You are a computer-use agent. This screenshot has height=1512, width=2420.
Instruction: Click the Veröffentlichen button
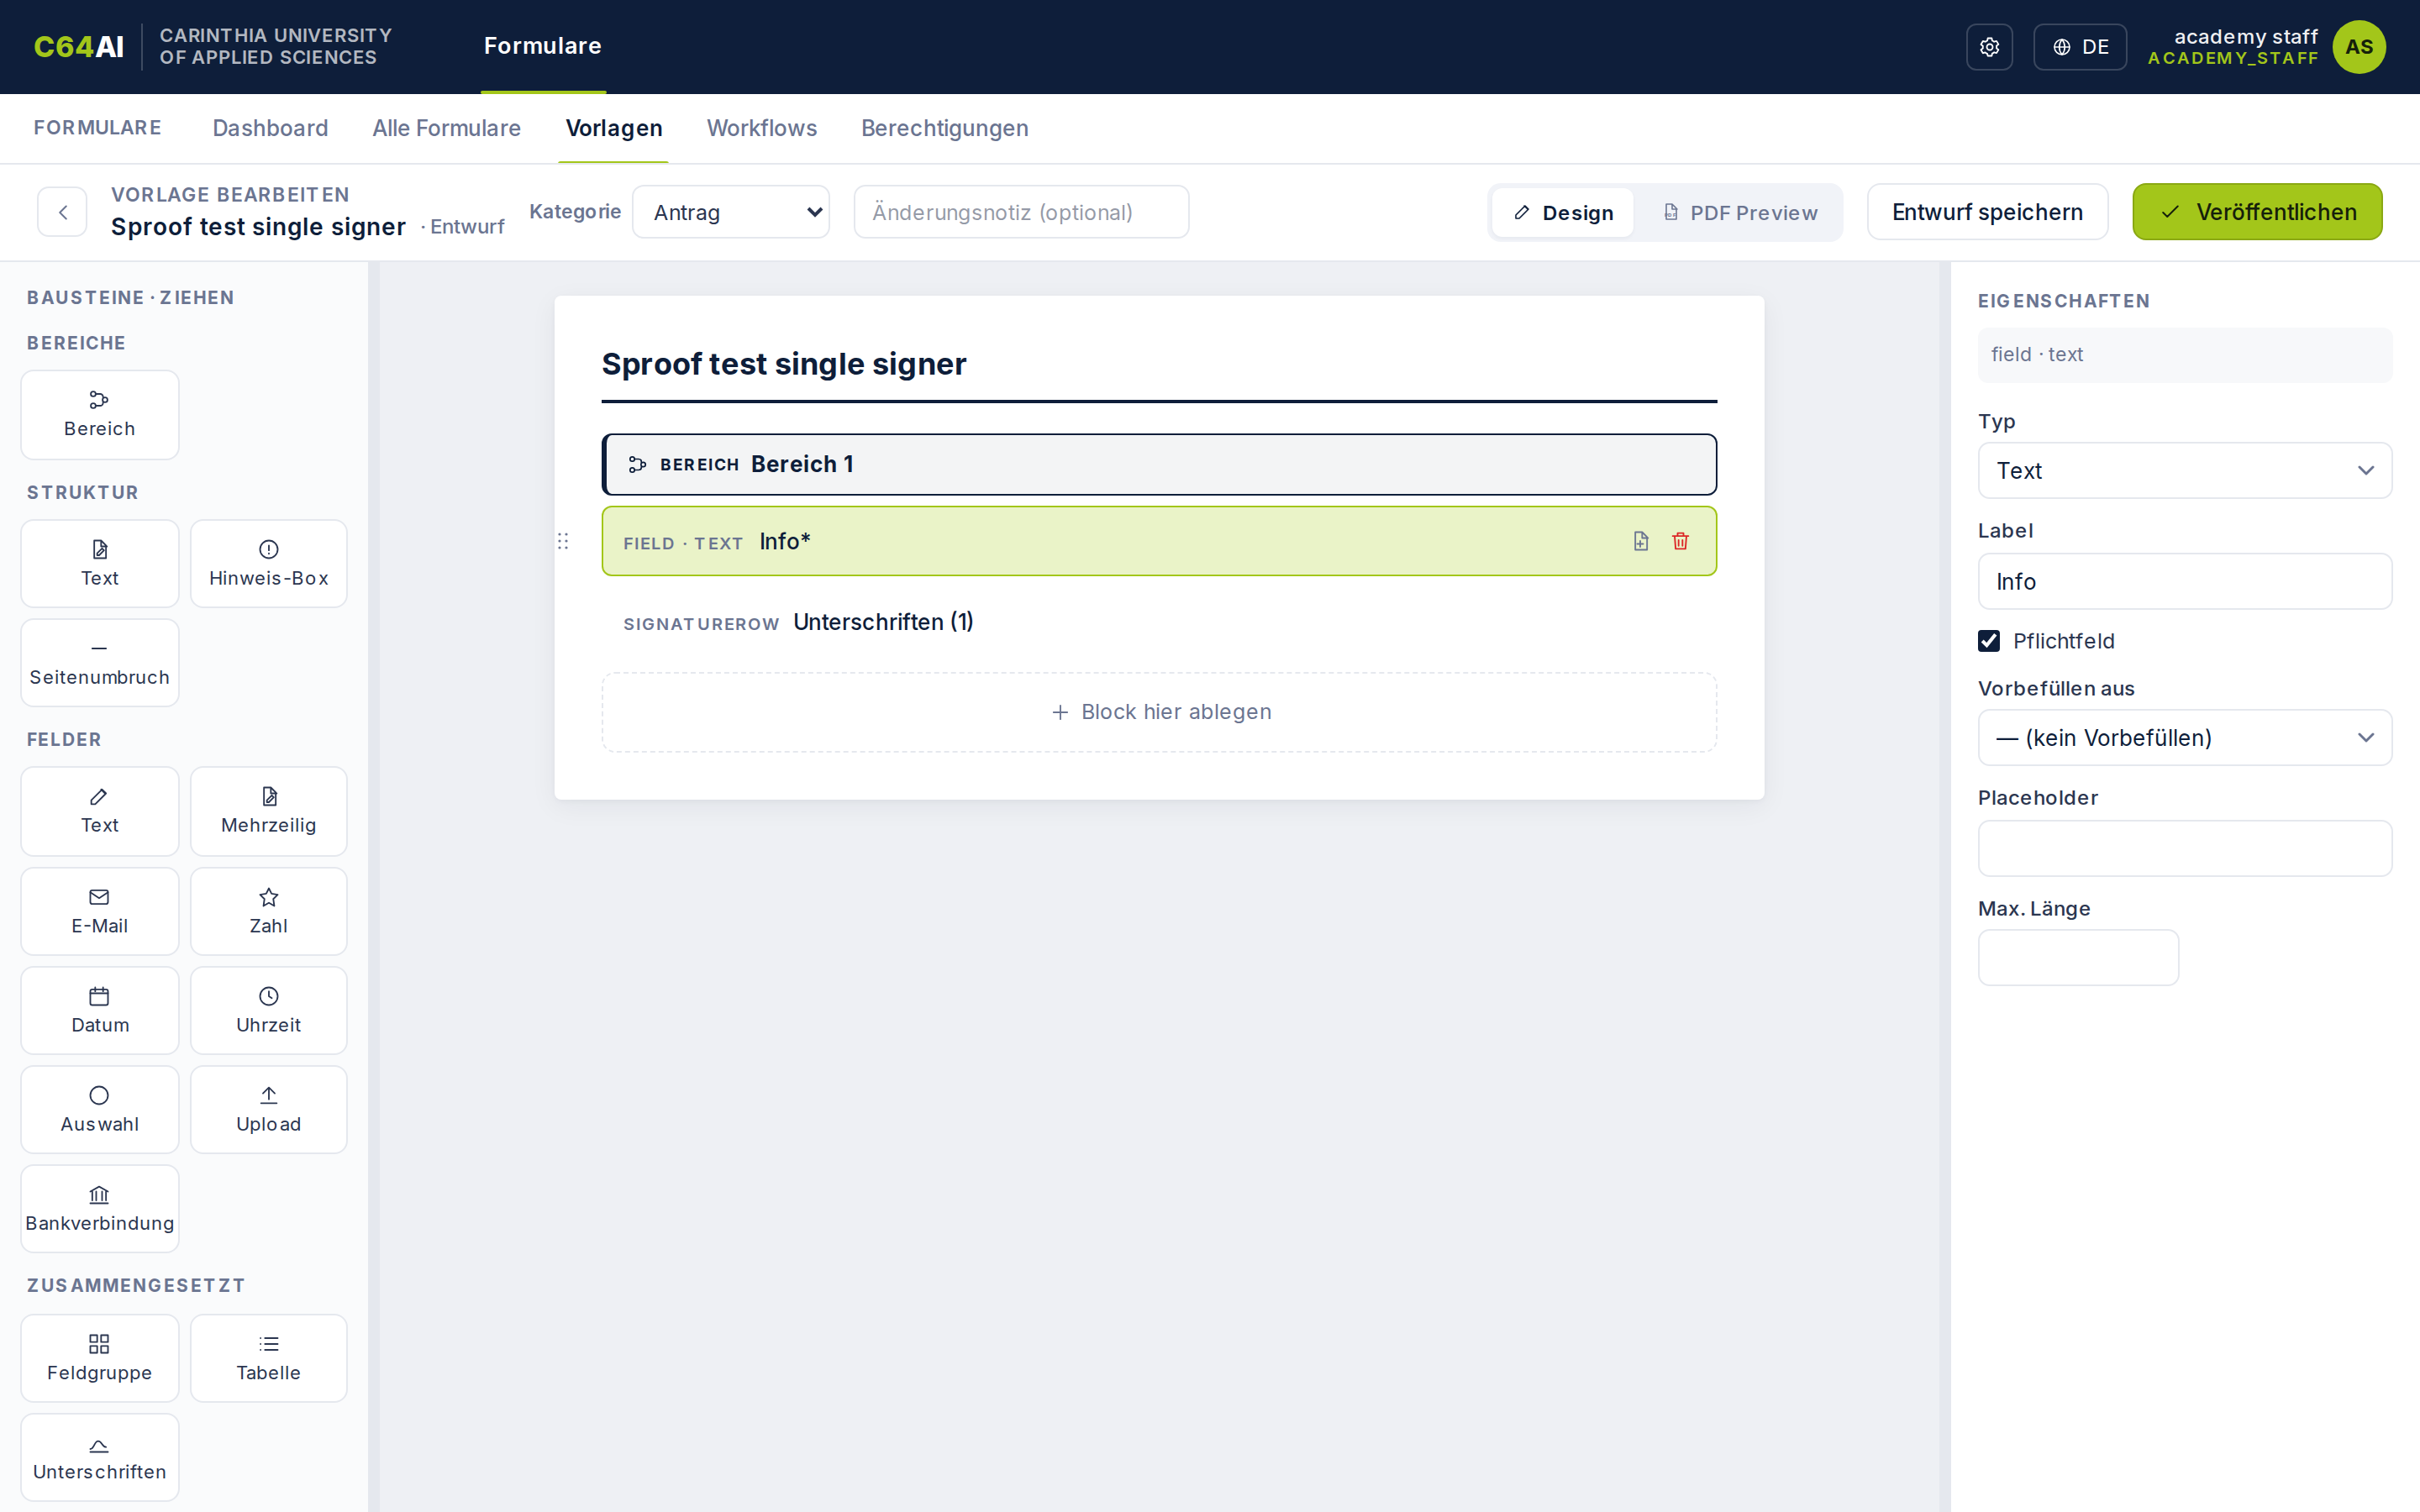(x=2257, y=212)
